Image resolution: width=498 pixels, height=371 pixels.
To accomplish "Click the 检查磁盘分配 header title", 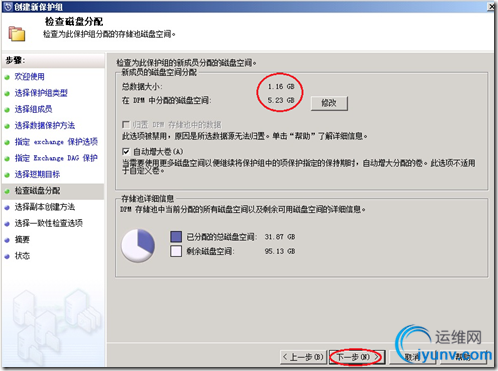I will tap(74, 22).
